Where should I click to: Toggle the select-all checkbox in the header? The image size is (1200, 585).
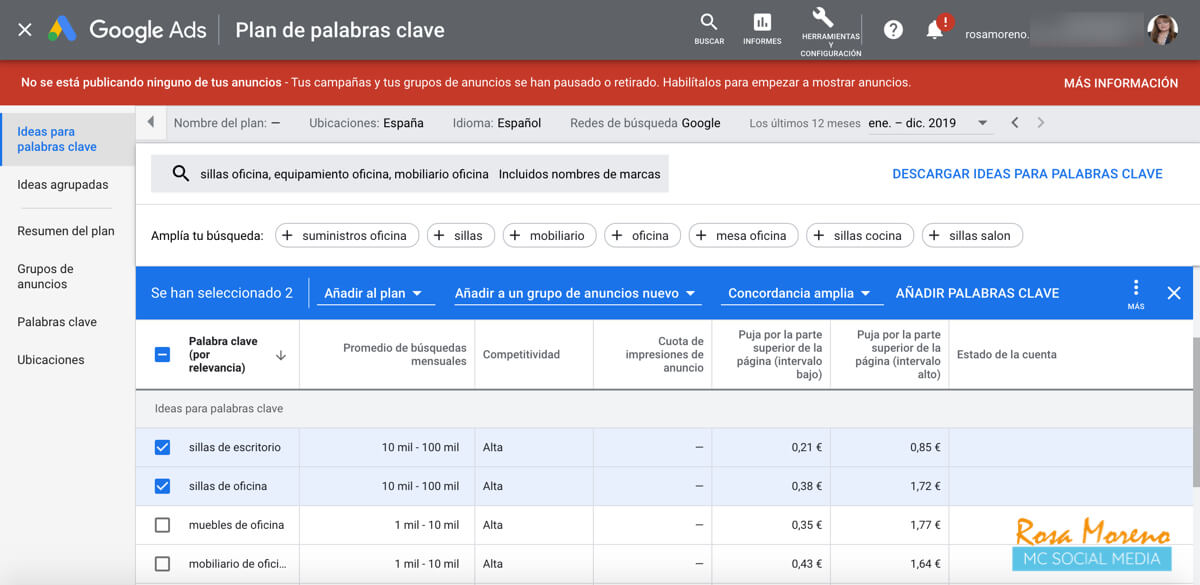(162, 353)
